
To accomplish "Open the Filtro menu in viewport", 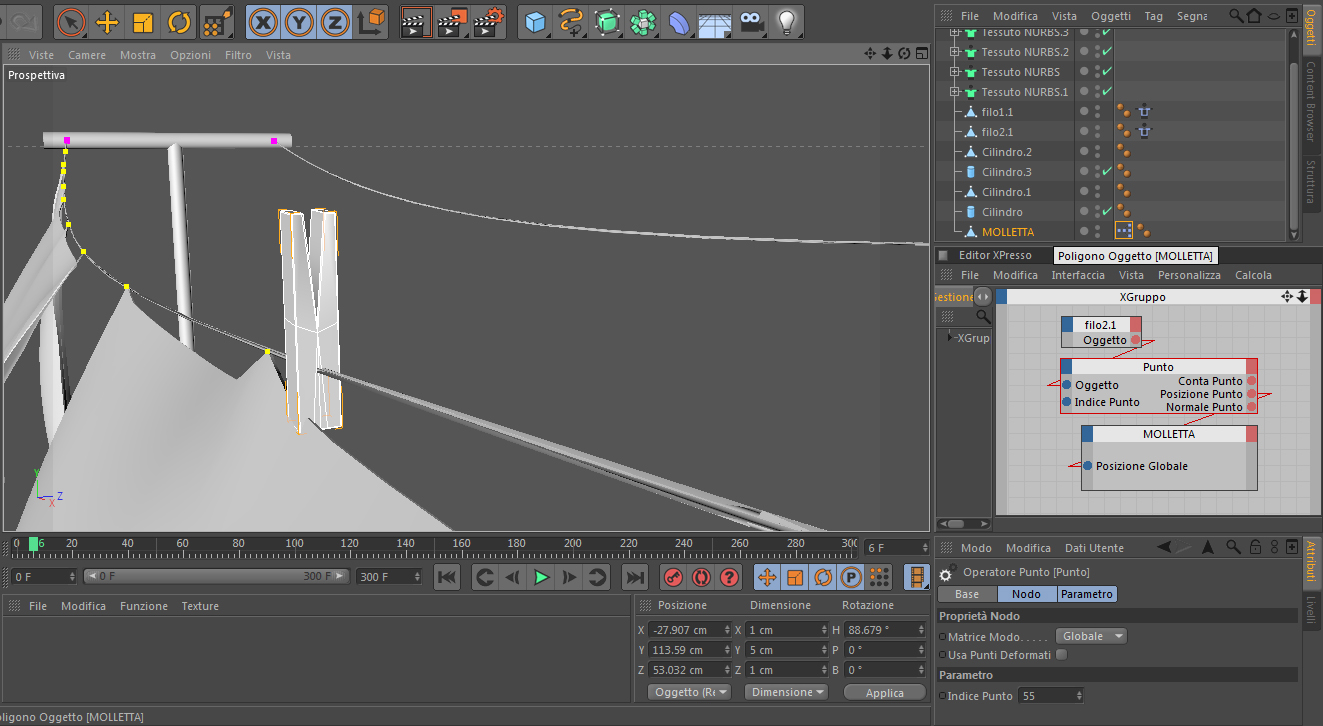I will [238, 55].
